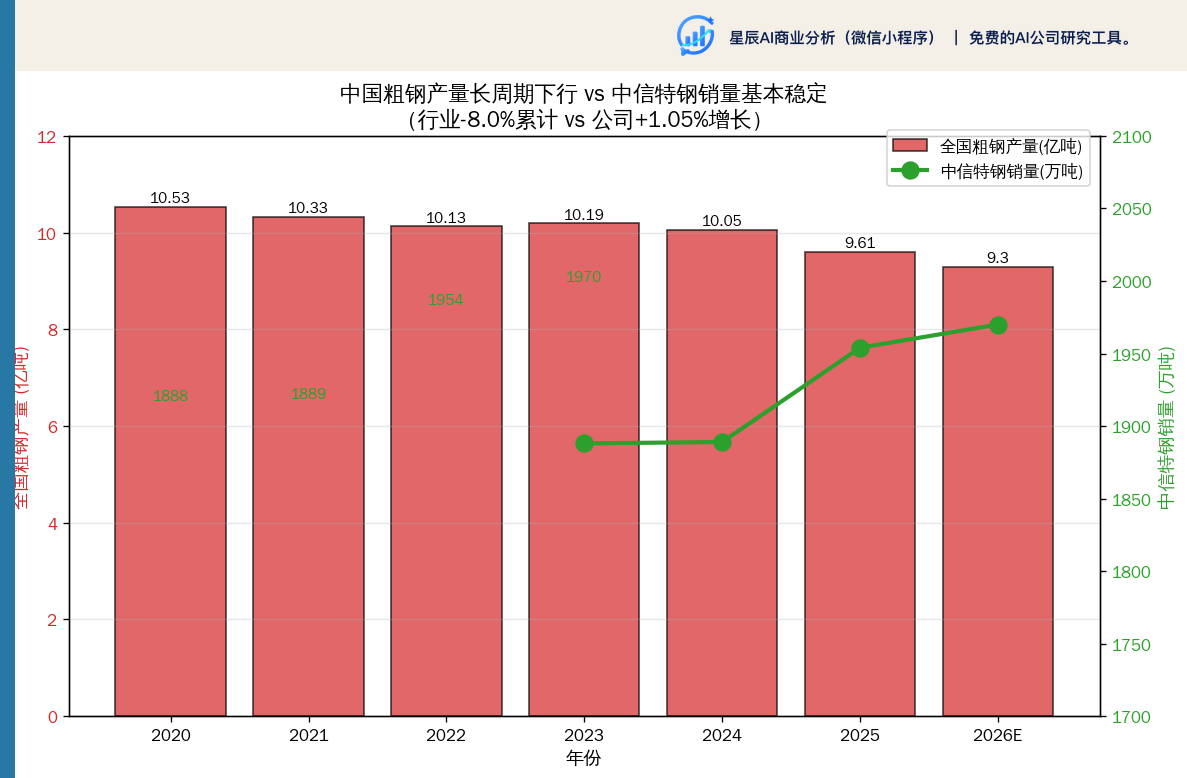1187x778 pixels.
Task: Click right axis tick 1800
Action: click(x=1131, y=573)
